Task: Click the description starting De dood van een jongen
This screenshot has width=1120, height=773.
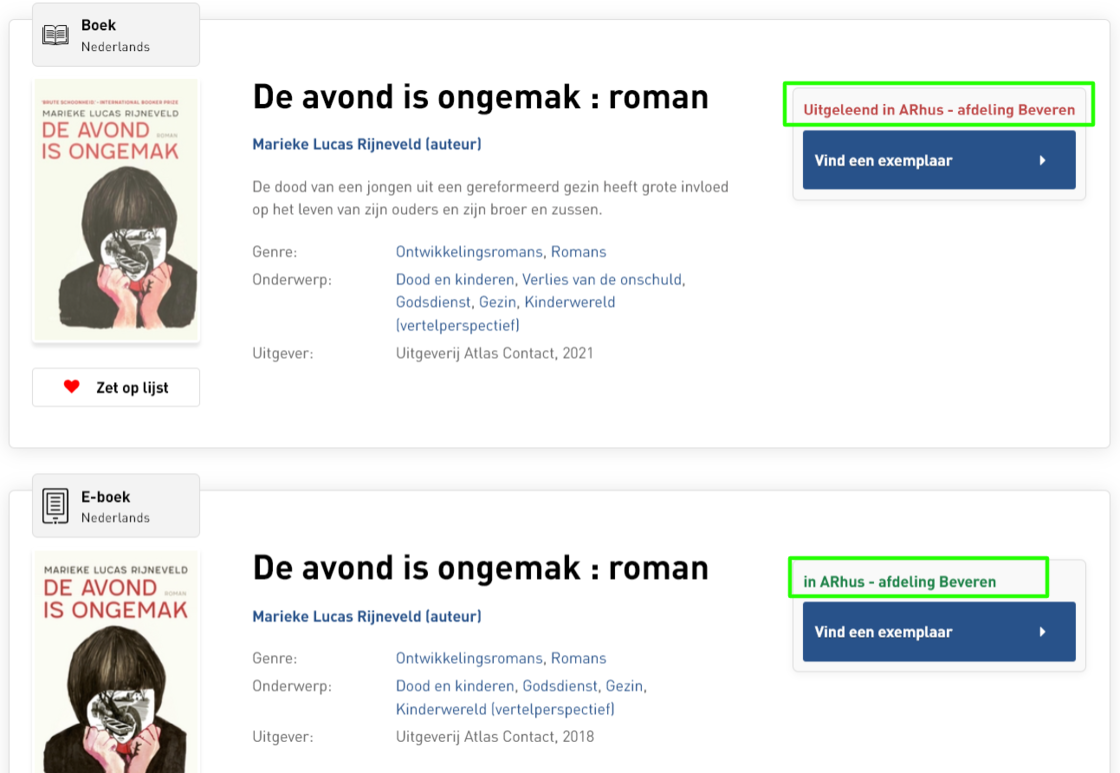Action: coord(490,198)
